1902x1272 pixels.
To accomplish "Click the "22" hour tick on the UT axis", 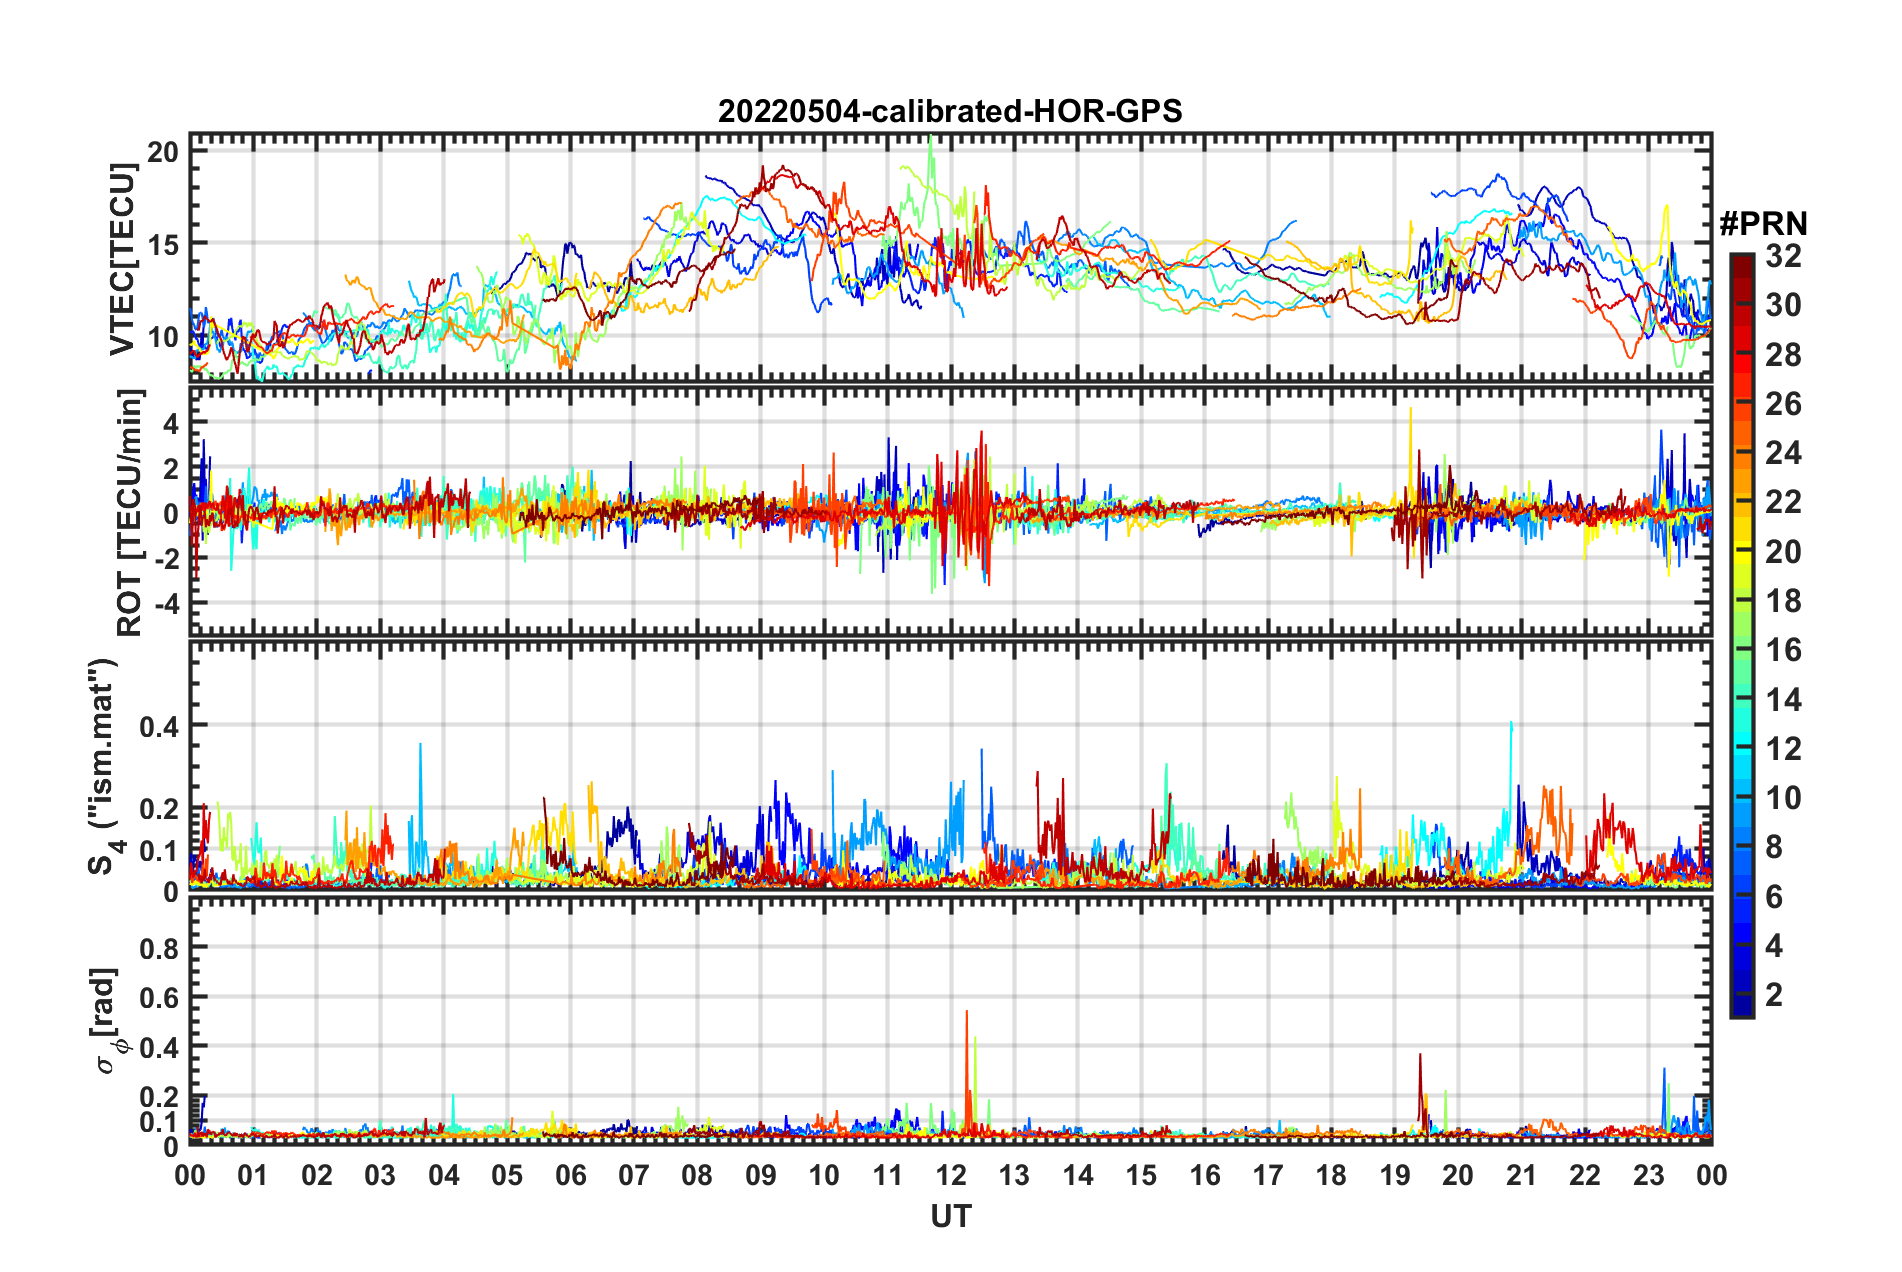I will (x=1585, y=1175).
